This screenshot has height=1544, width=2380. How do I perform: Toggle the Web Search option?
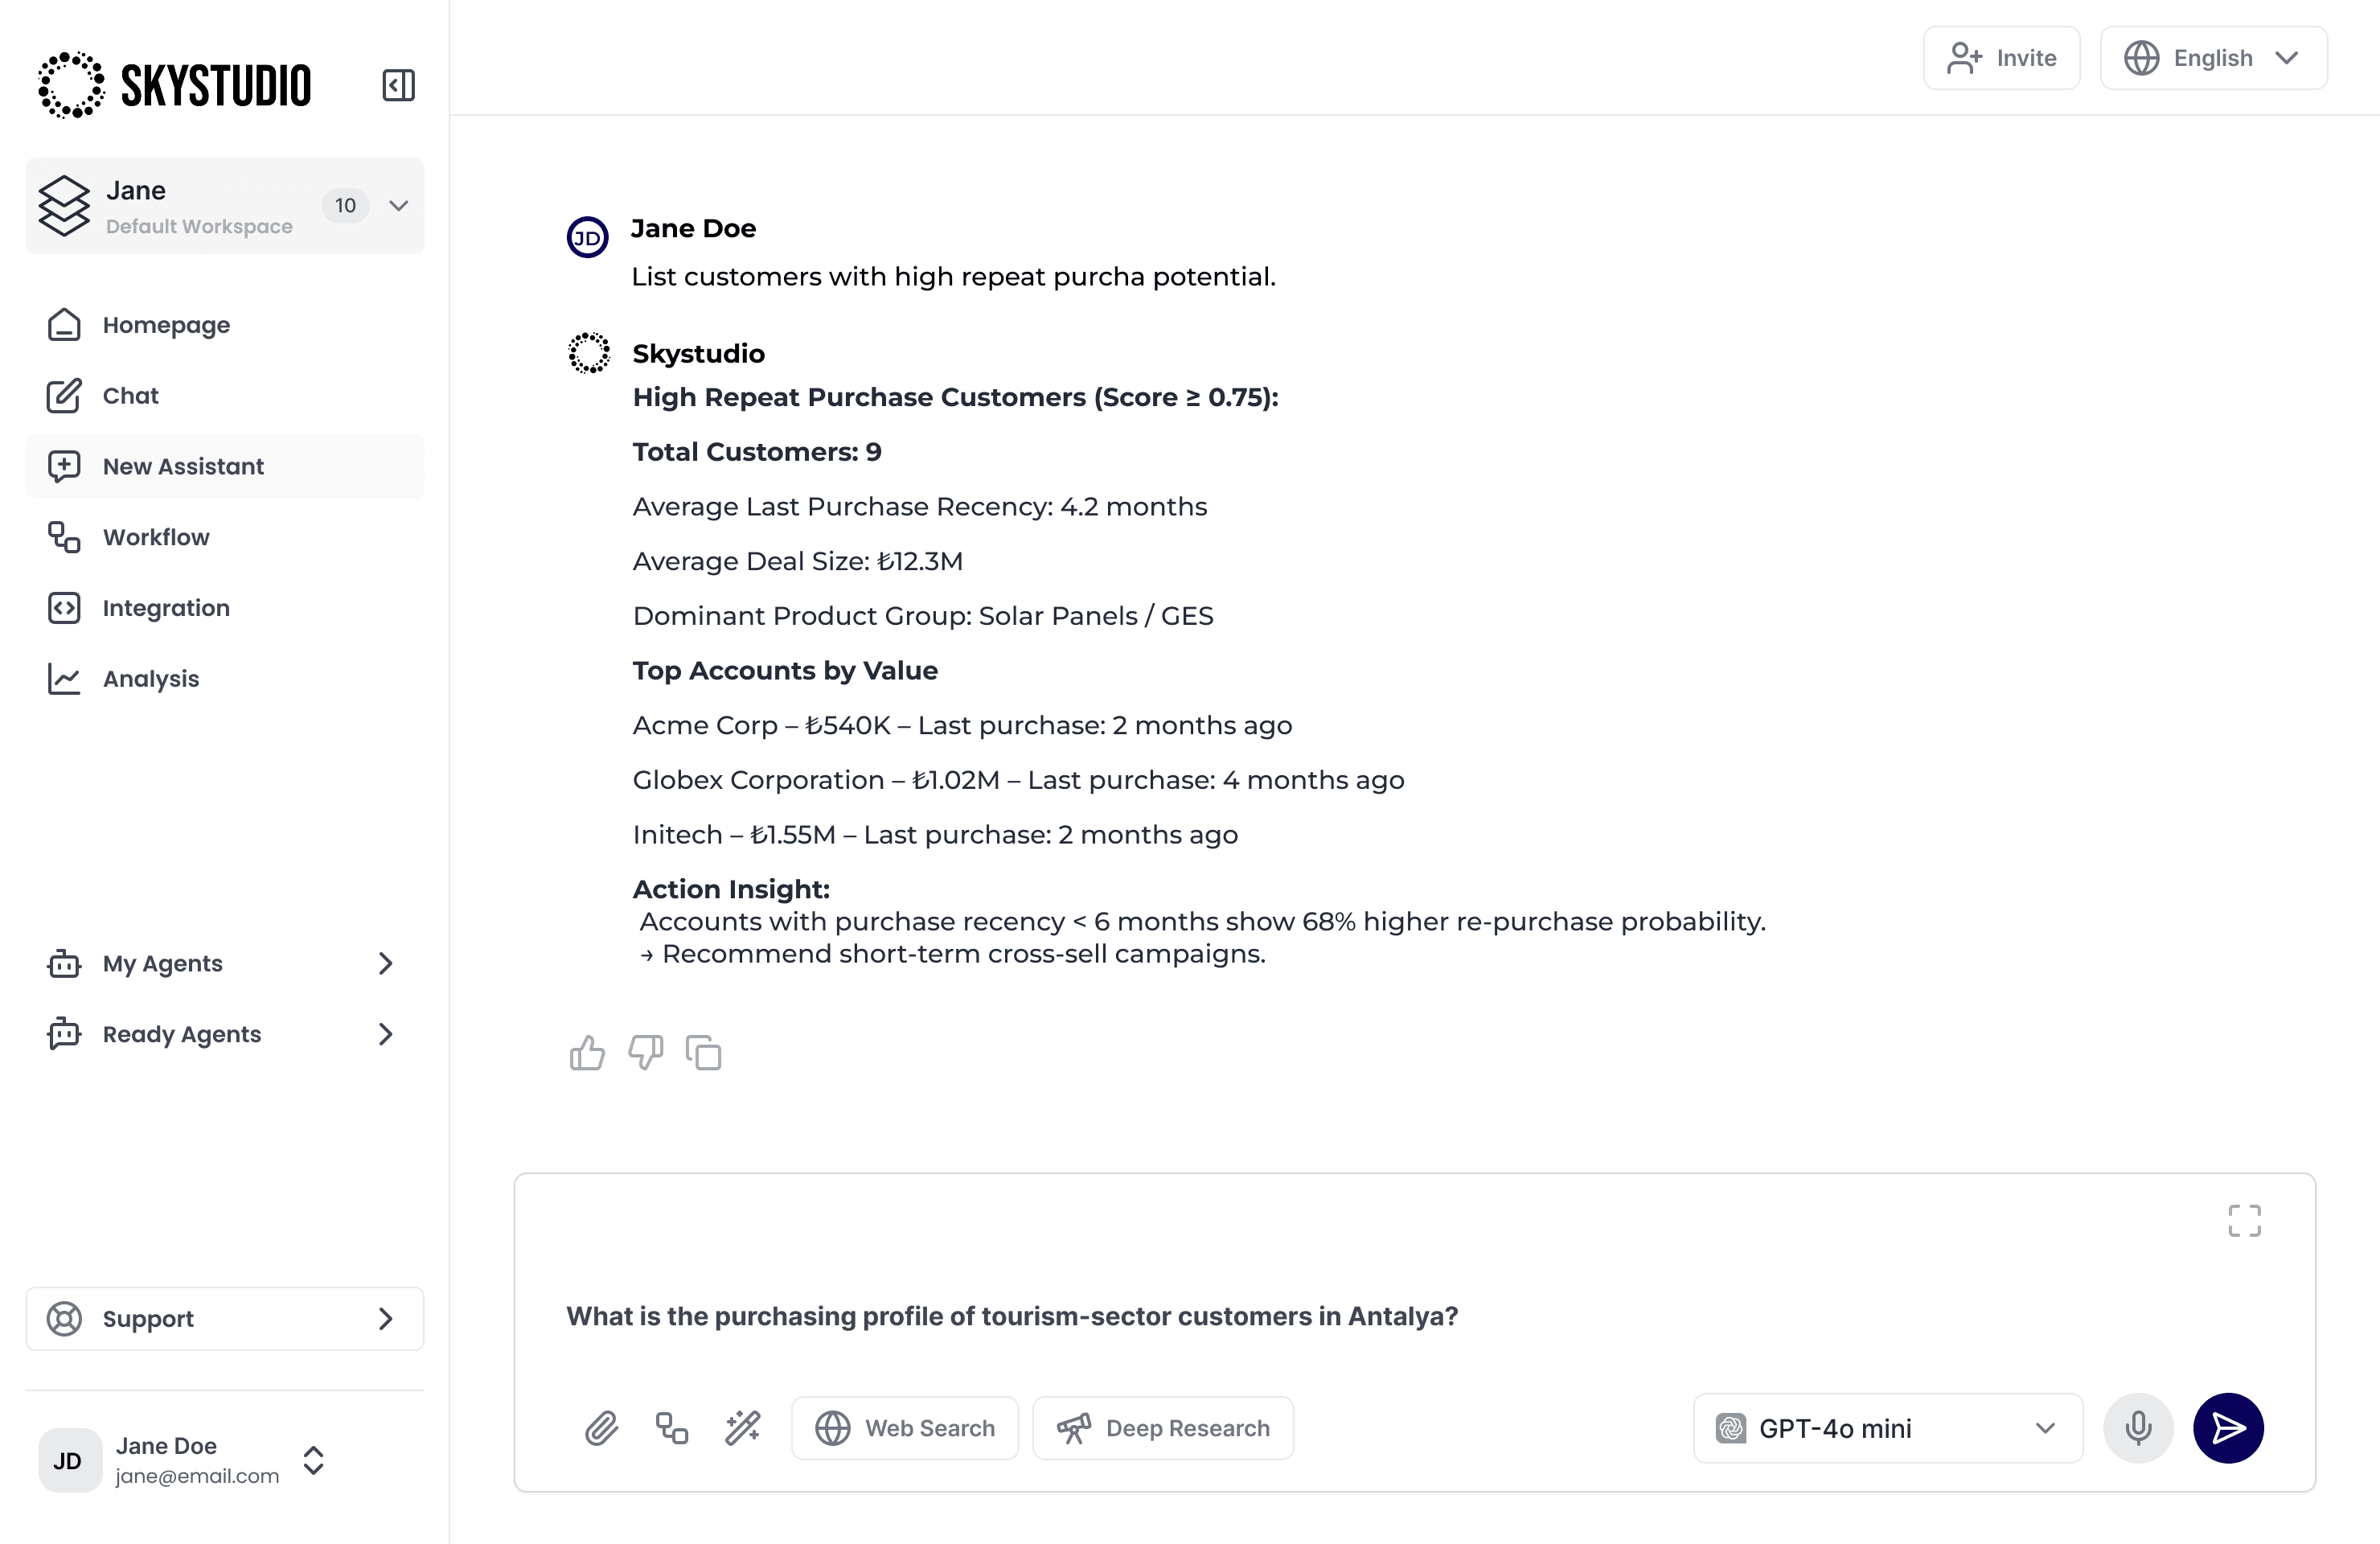905,1428
